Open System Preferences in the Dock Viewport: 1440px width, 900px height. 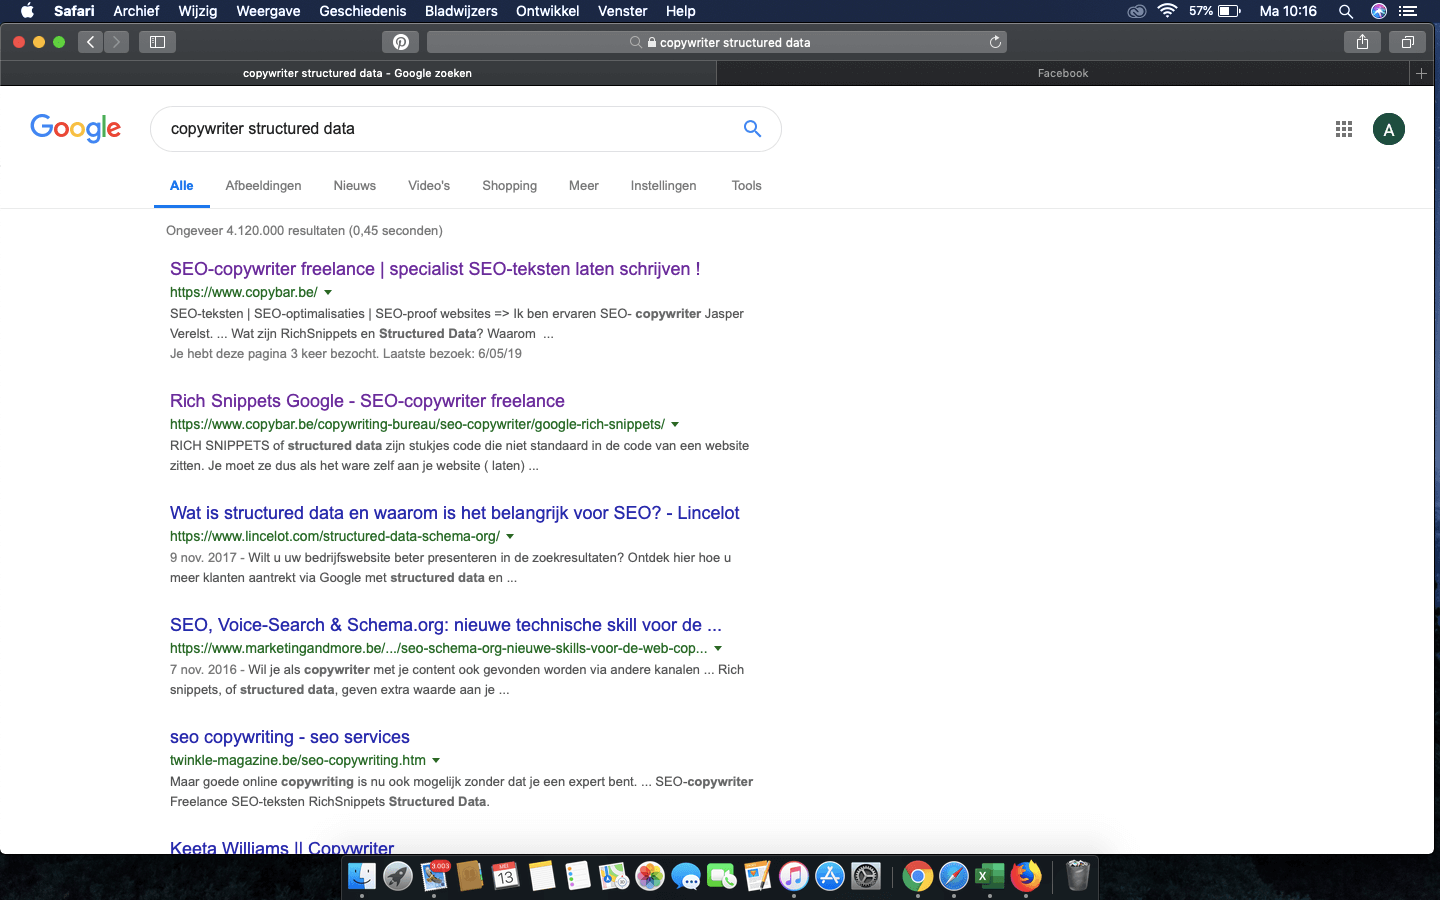(x=866, y=877)
